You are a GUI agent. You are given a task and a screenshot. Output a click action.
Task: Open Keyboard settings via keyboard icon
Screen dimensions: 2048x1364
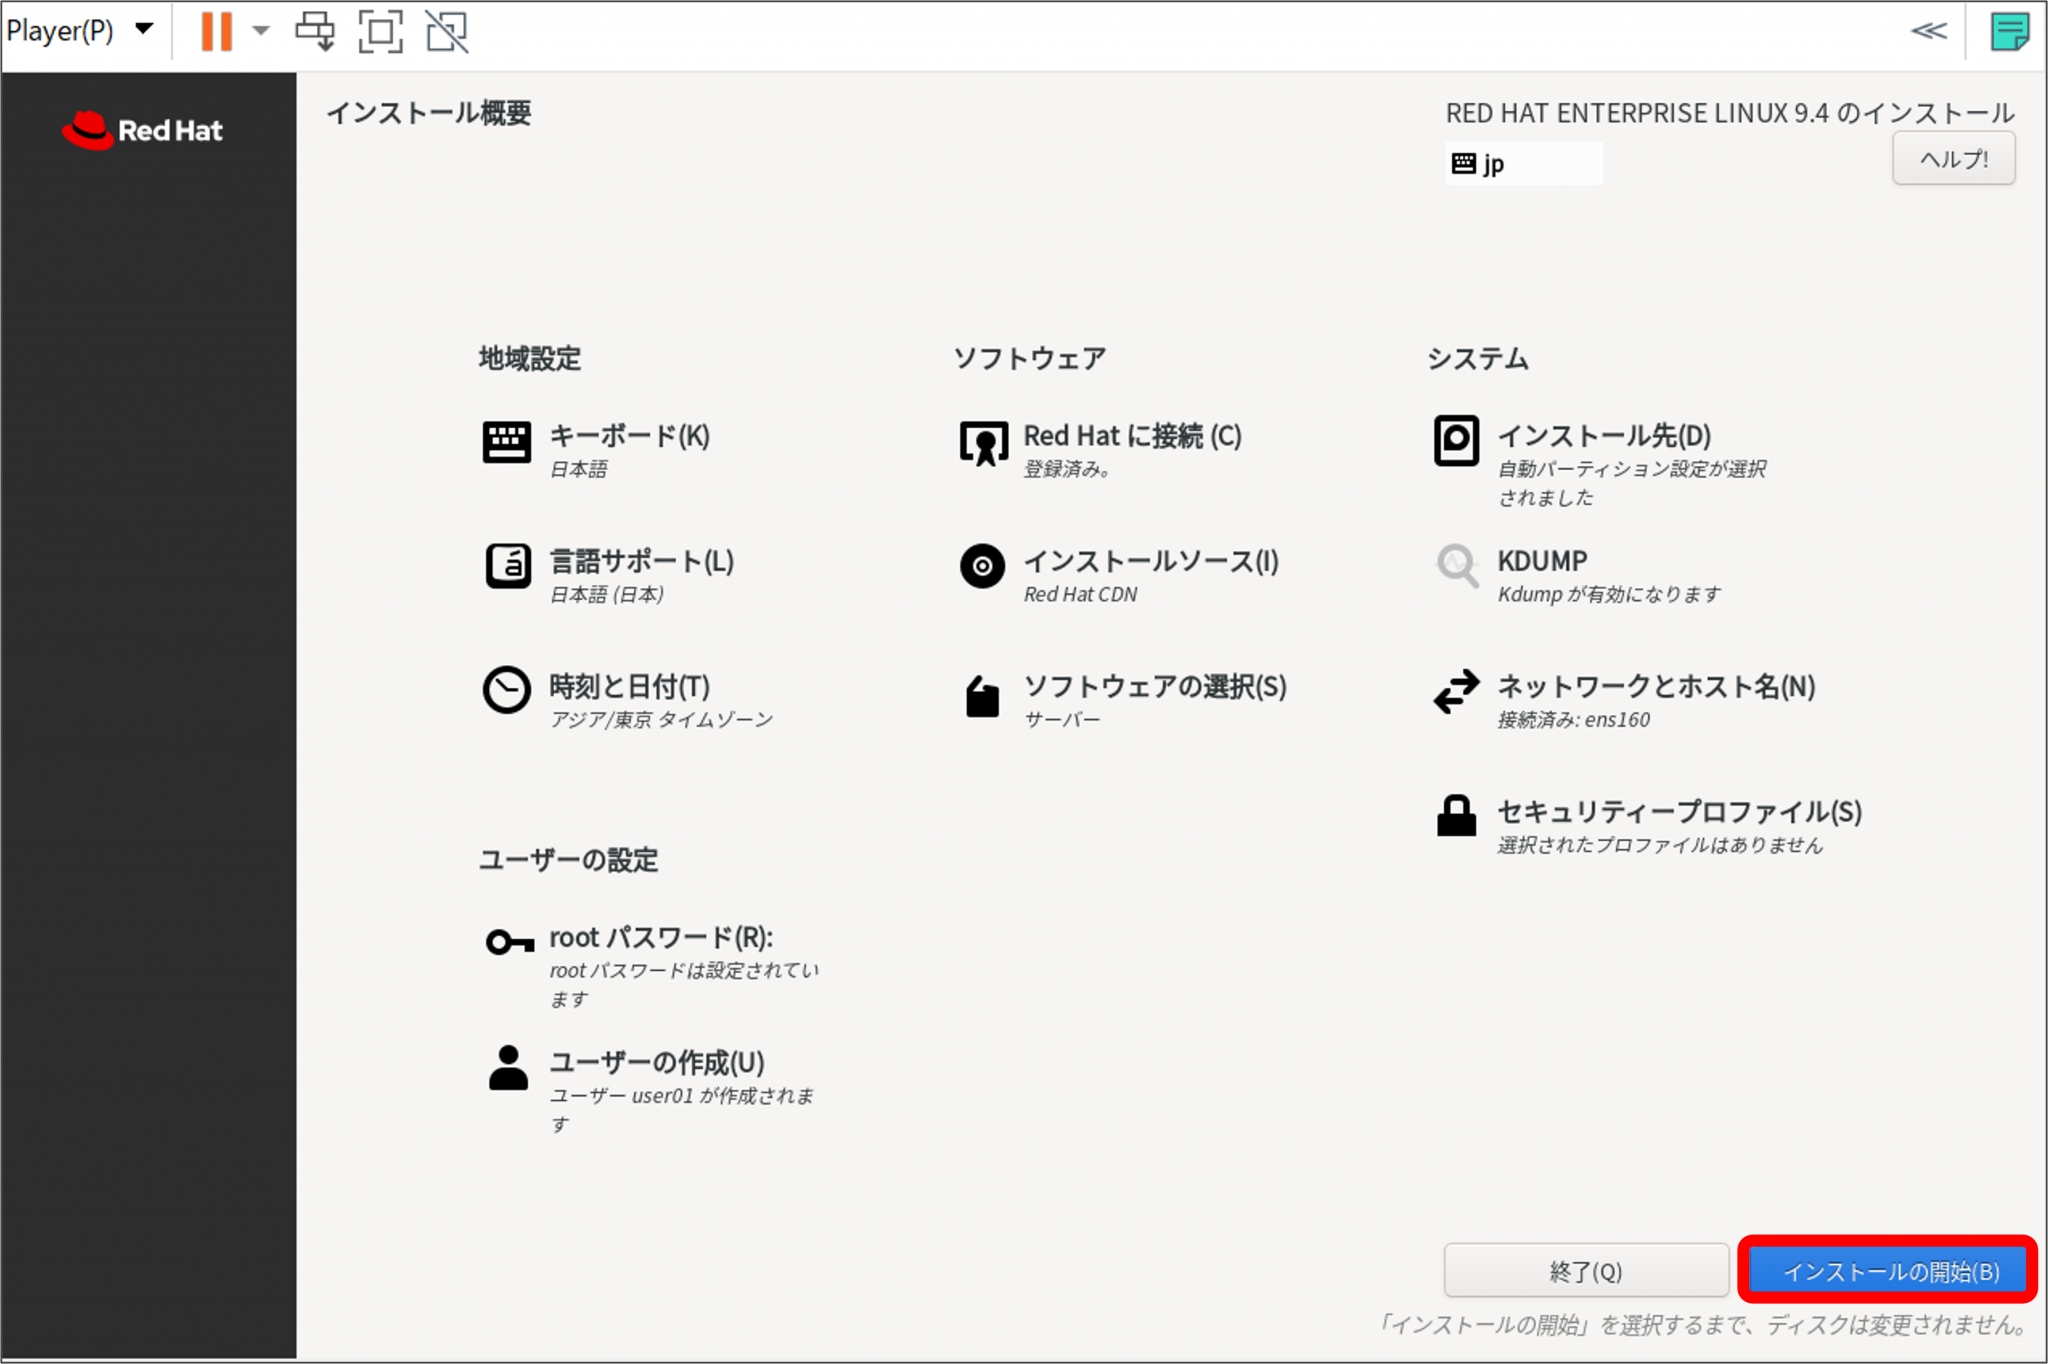(x=506, y=441)
